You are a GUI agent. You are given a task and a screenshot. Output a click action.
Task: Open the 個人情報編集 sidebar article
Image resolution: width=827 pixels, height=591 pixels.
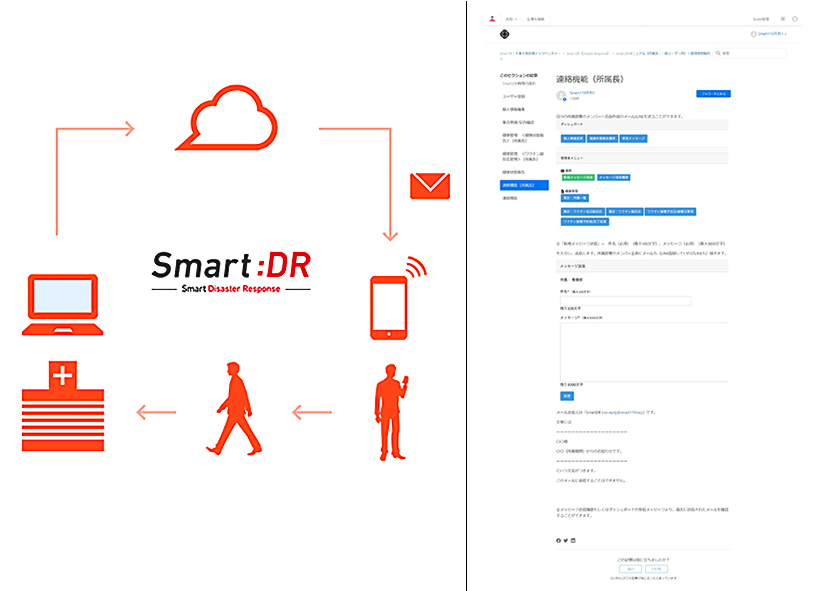coord(513,109)
